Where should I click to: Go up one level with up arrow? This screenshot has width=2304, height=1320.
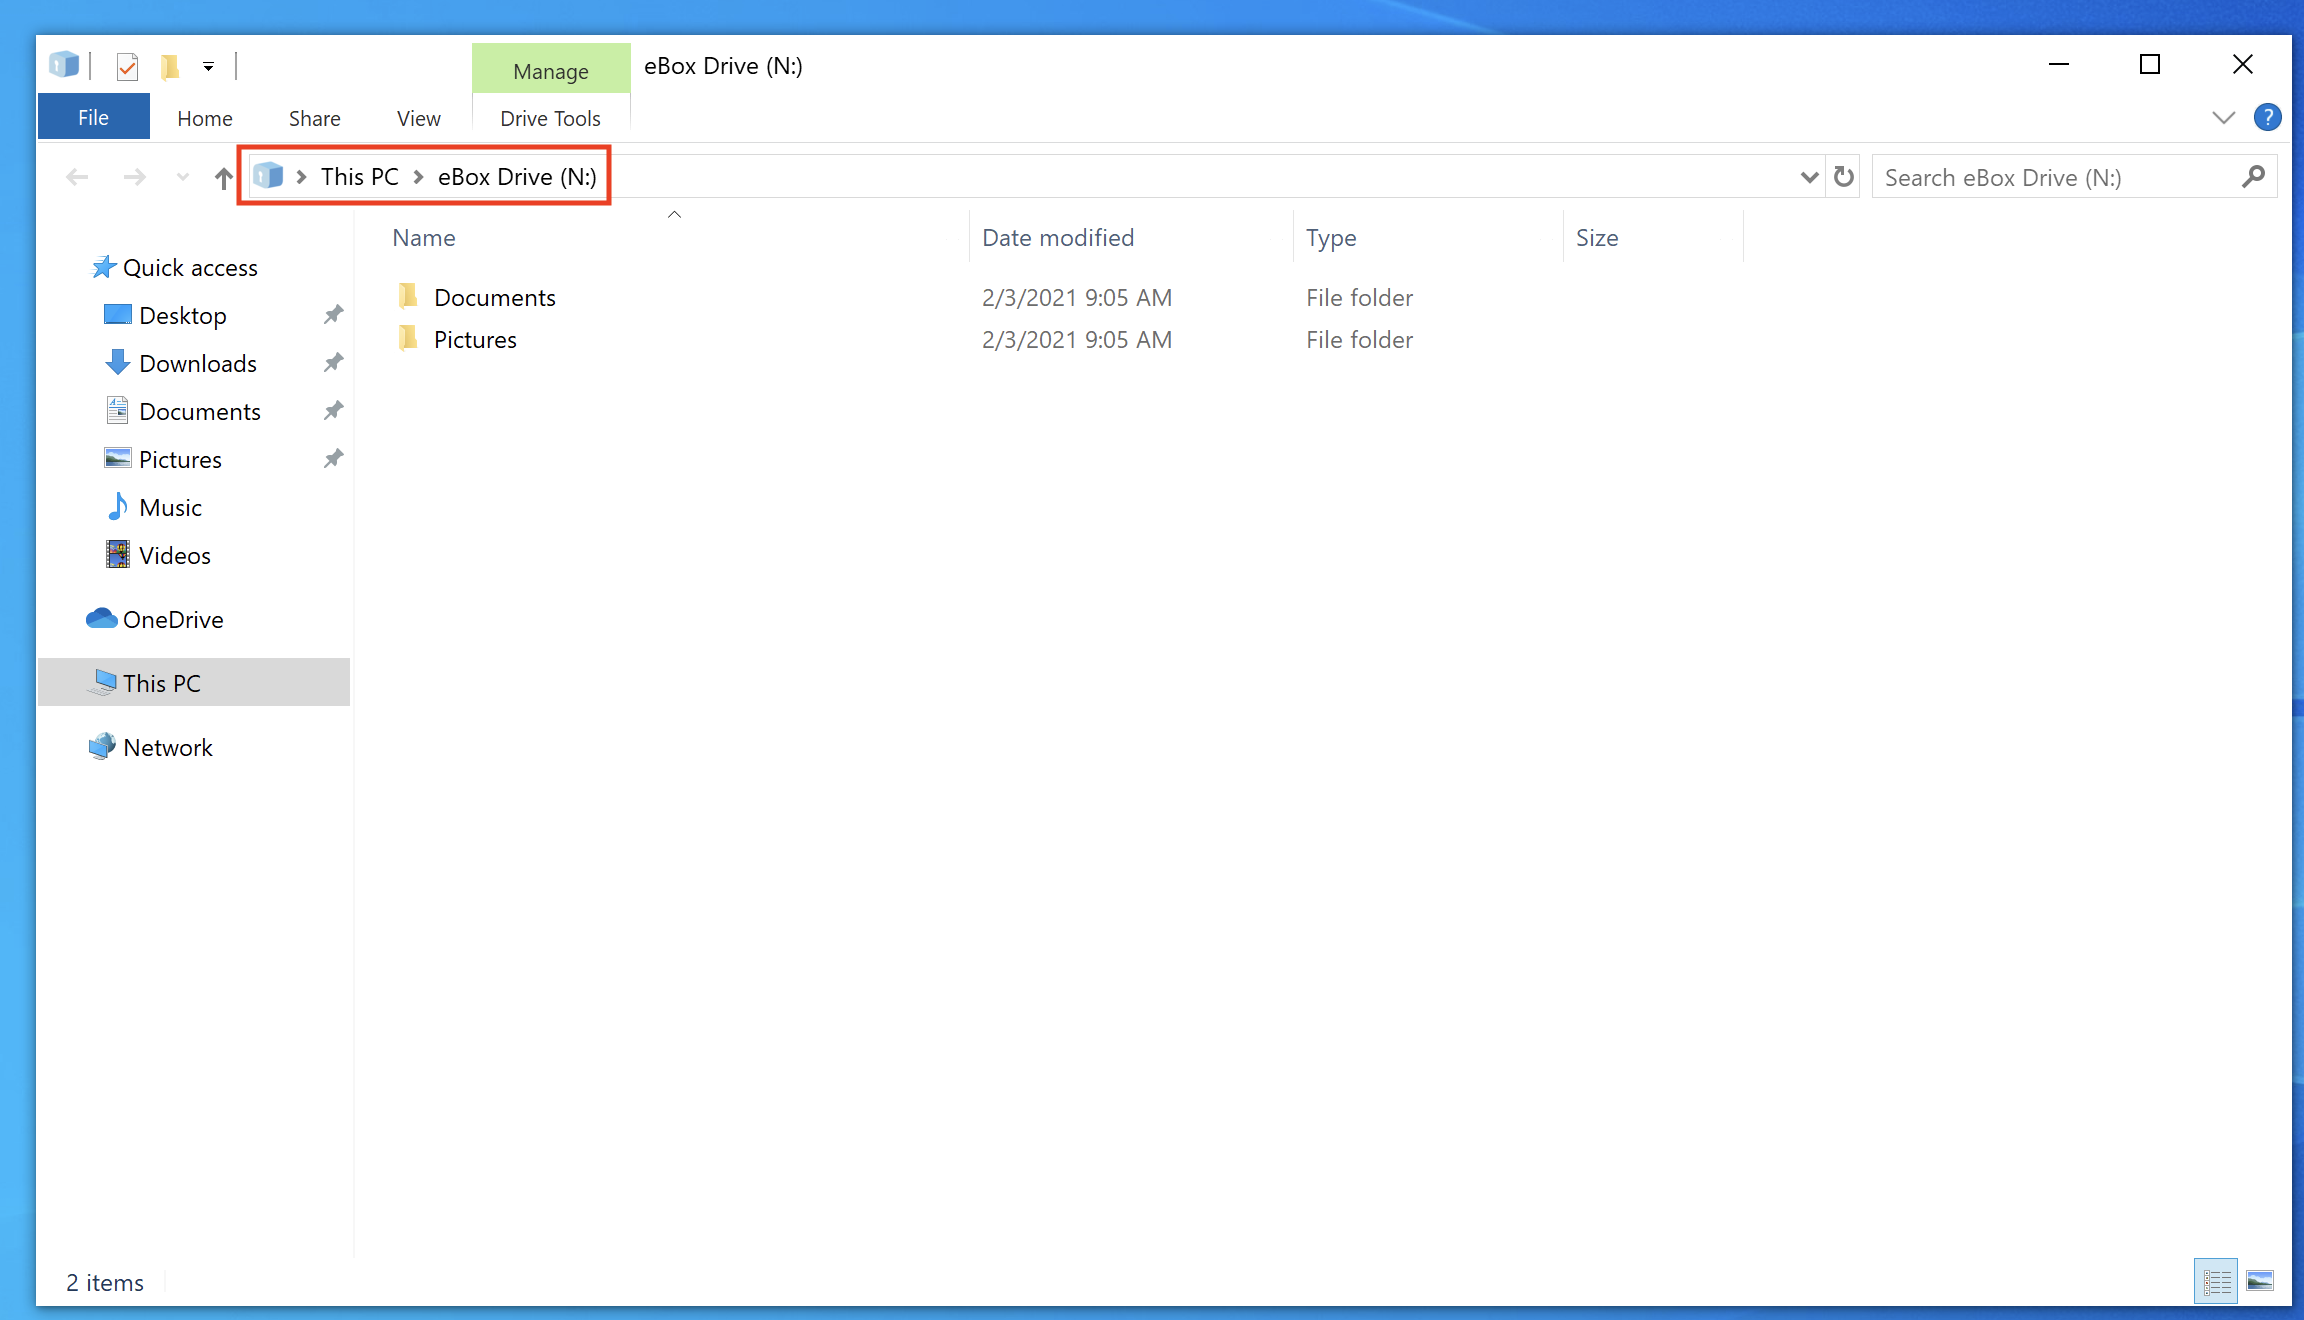point(223,178)
